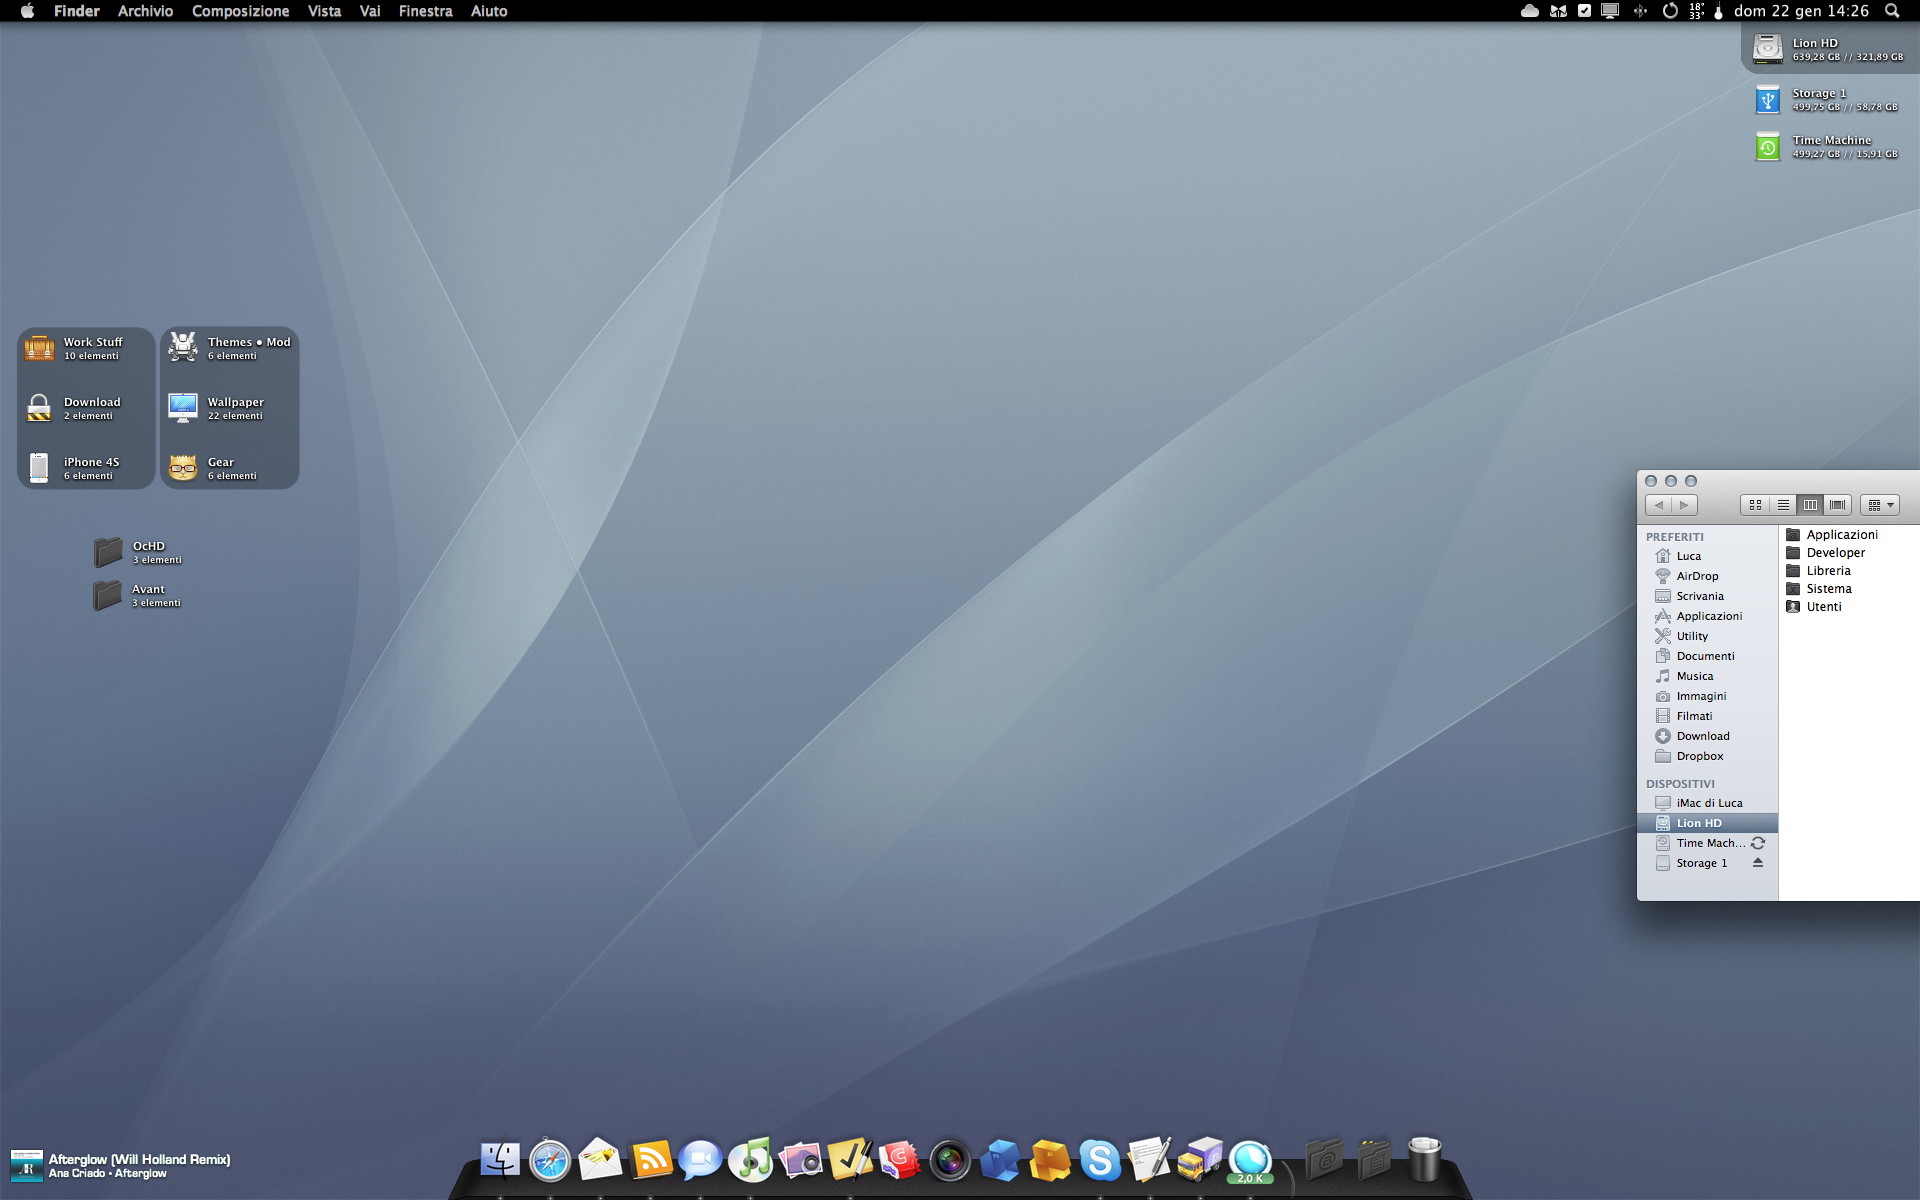The width and height of the screenshot is (1920, 1200).
Task: Open the gold Illustrator icon in dock
Action: 1050,1160
